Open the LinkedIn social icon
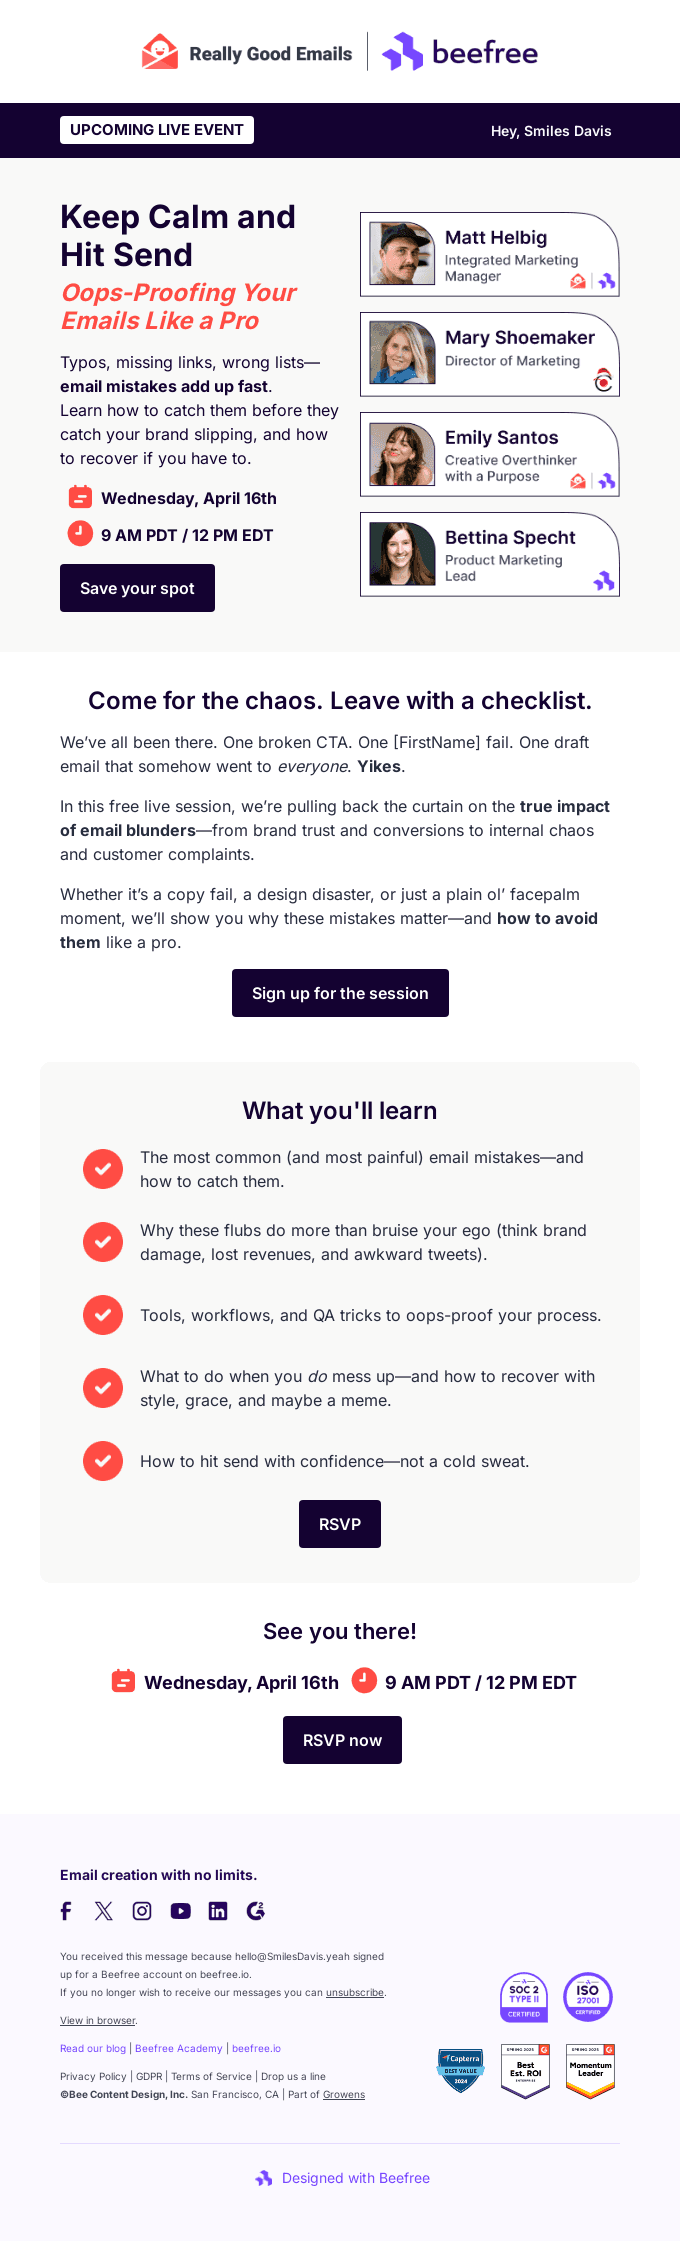 tap(218, 1911)
